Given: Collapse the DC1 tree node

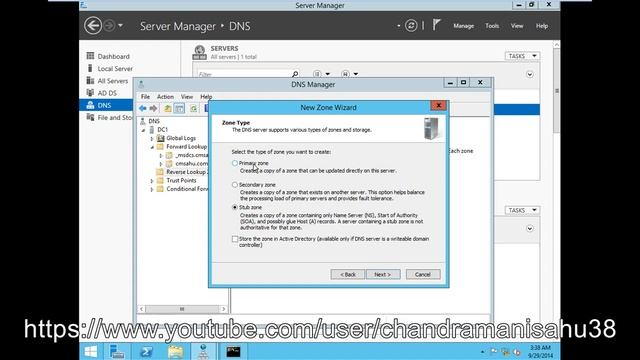Looking at the screenshot, I should [144, 130].
